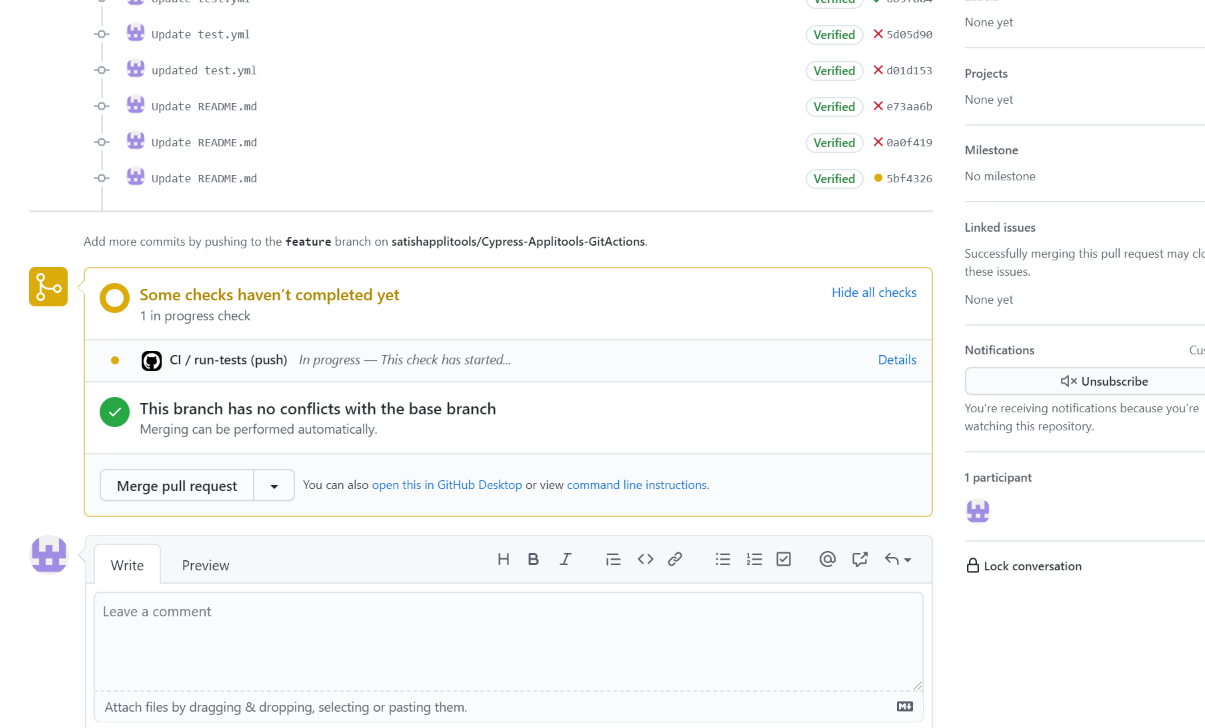Click inside the Leave a comment field

[508, 640]
